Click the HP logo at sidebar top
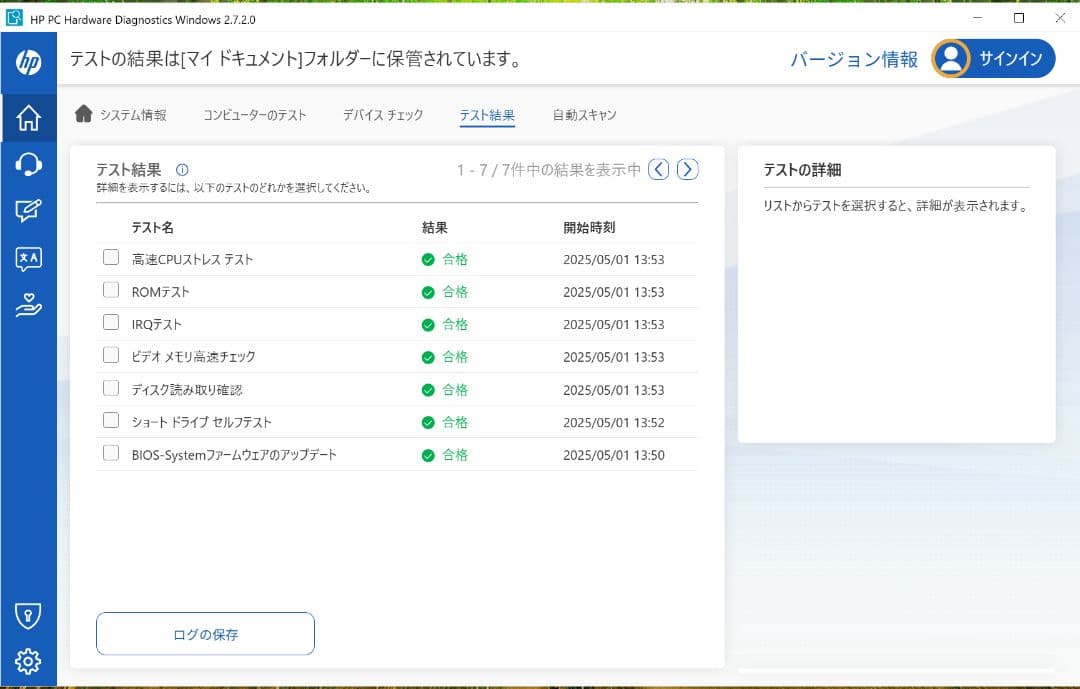 point(28,62)
